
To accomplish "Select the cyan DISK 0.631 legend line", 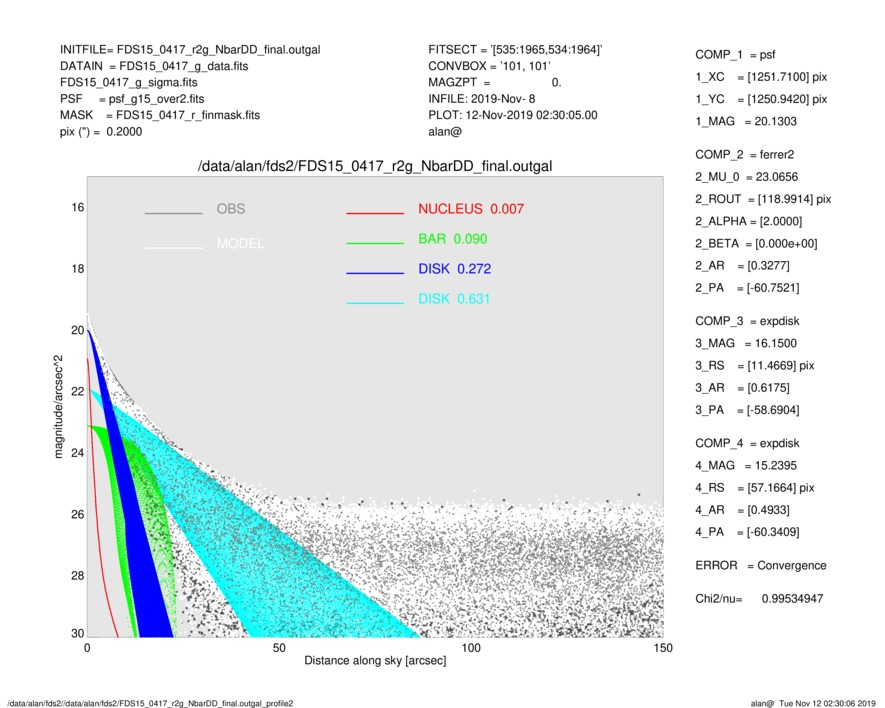I will point(375,303).
